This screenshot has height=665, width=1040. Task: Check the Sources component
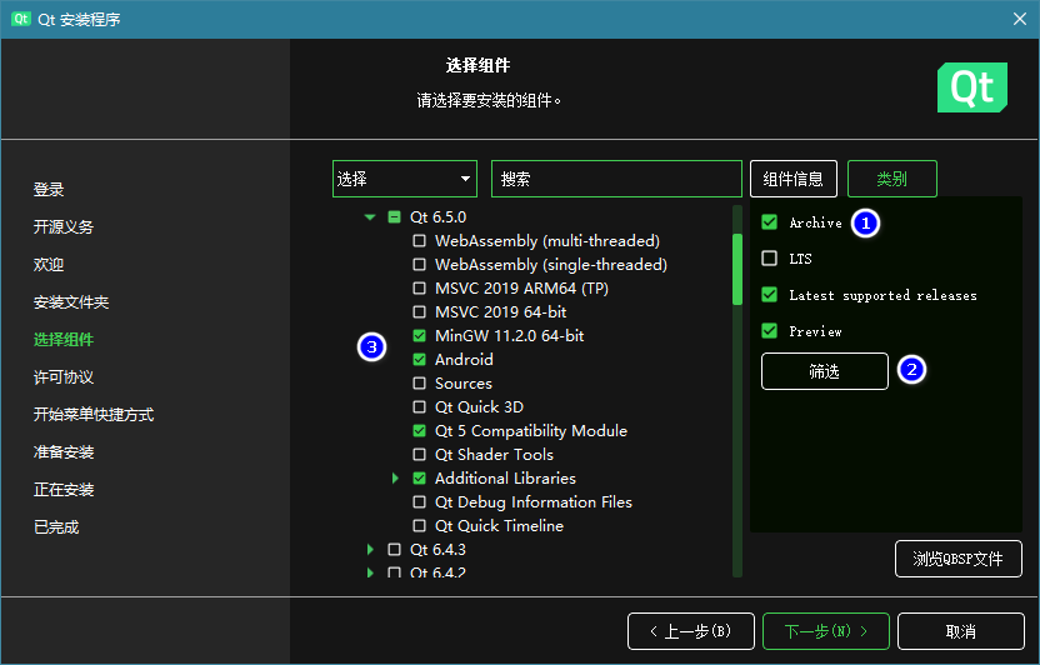click(x=419, y=383)
